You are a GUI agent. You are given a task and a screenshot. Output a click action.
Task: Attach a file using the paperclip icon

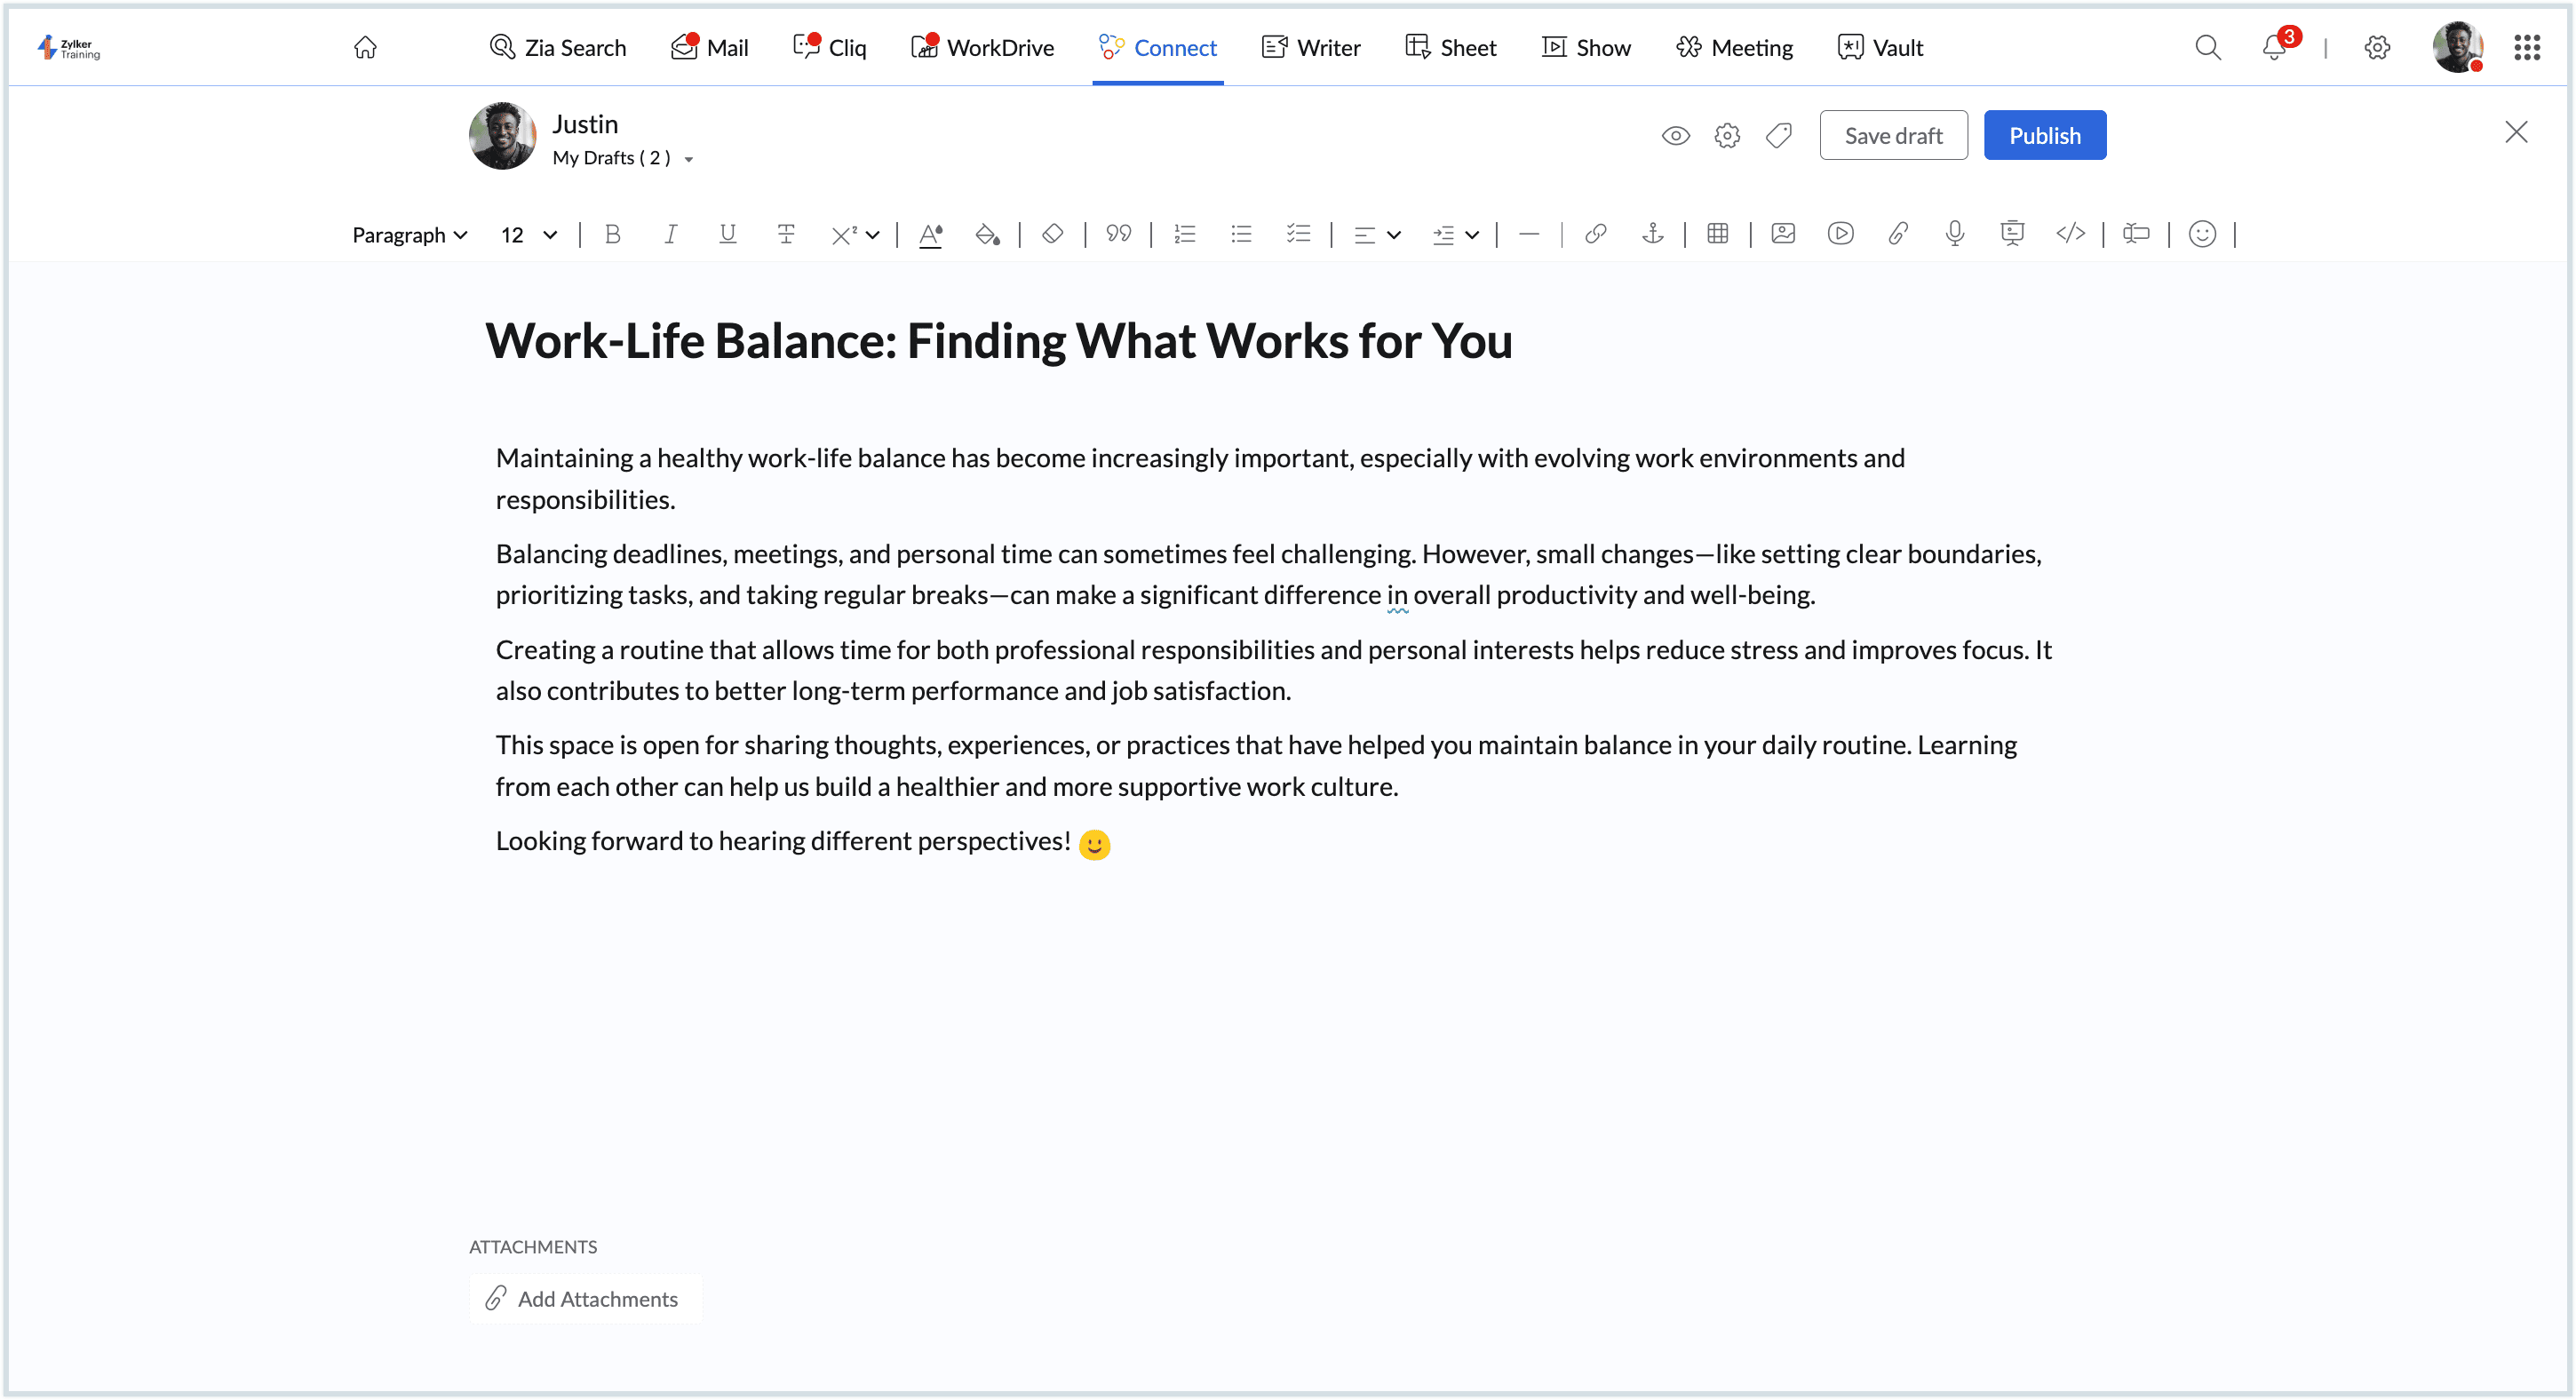1898,234
